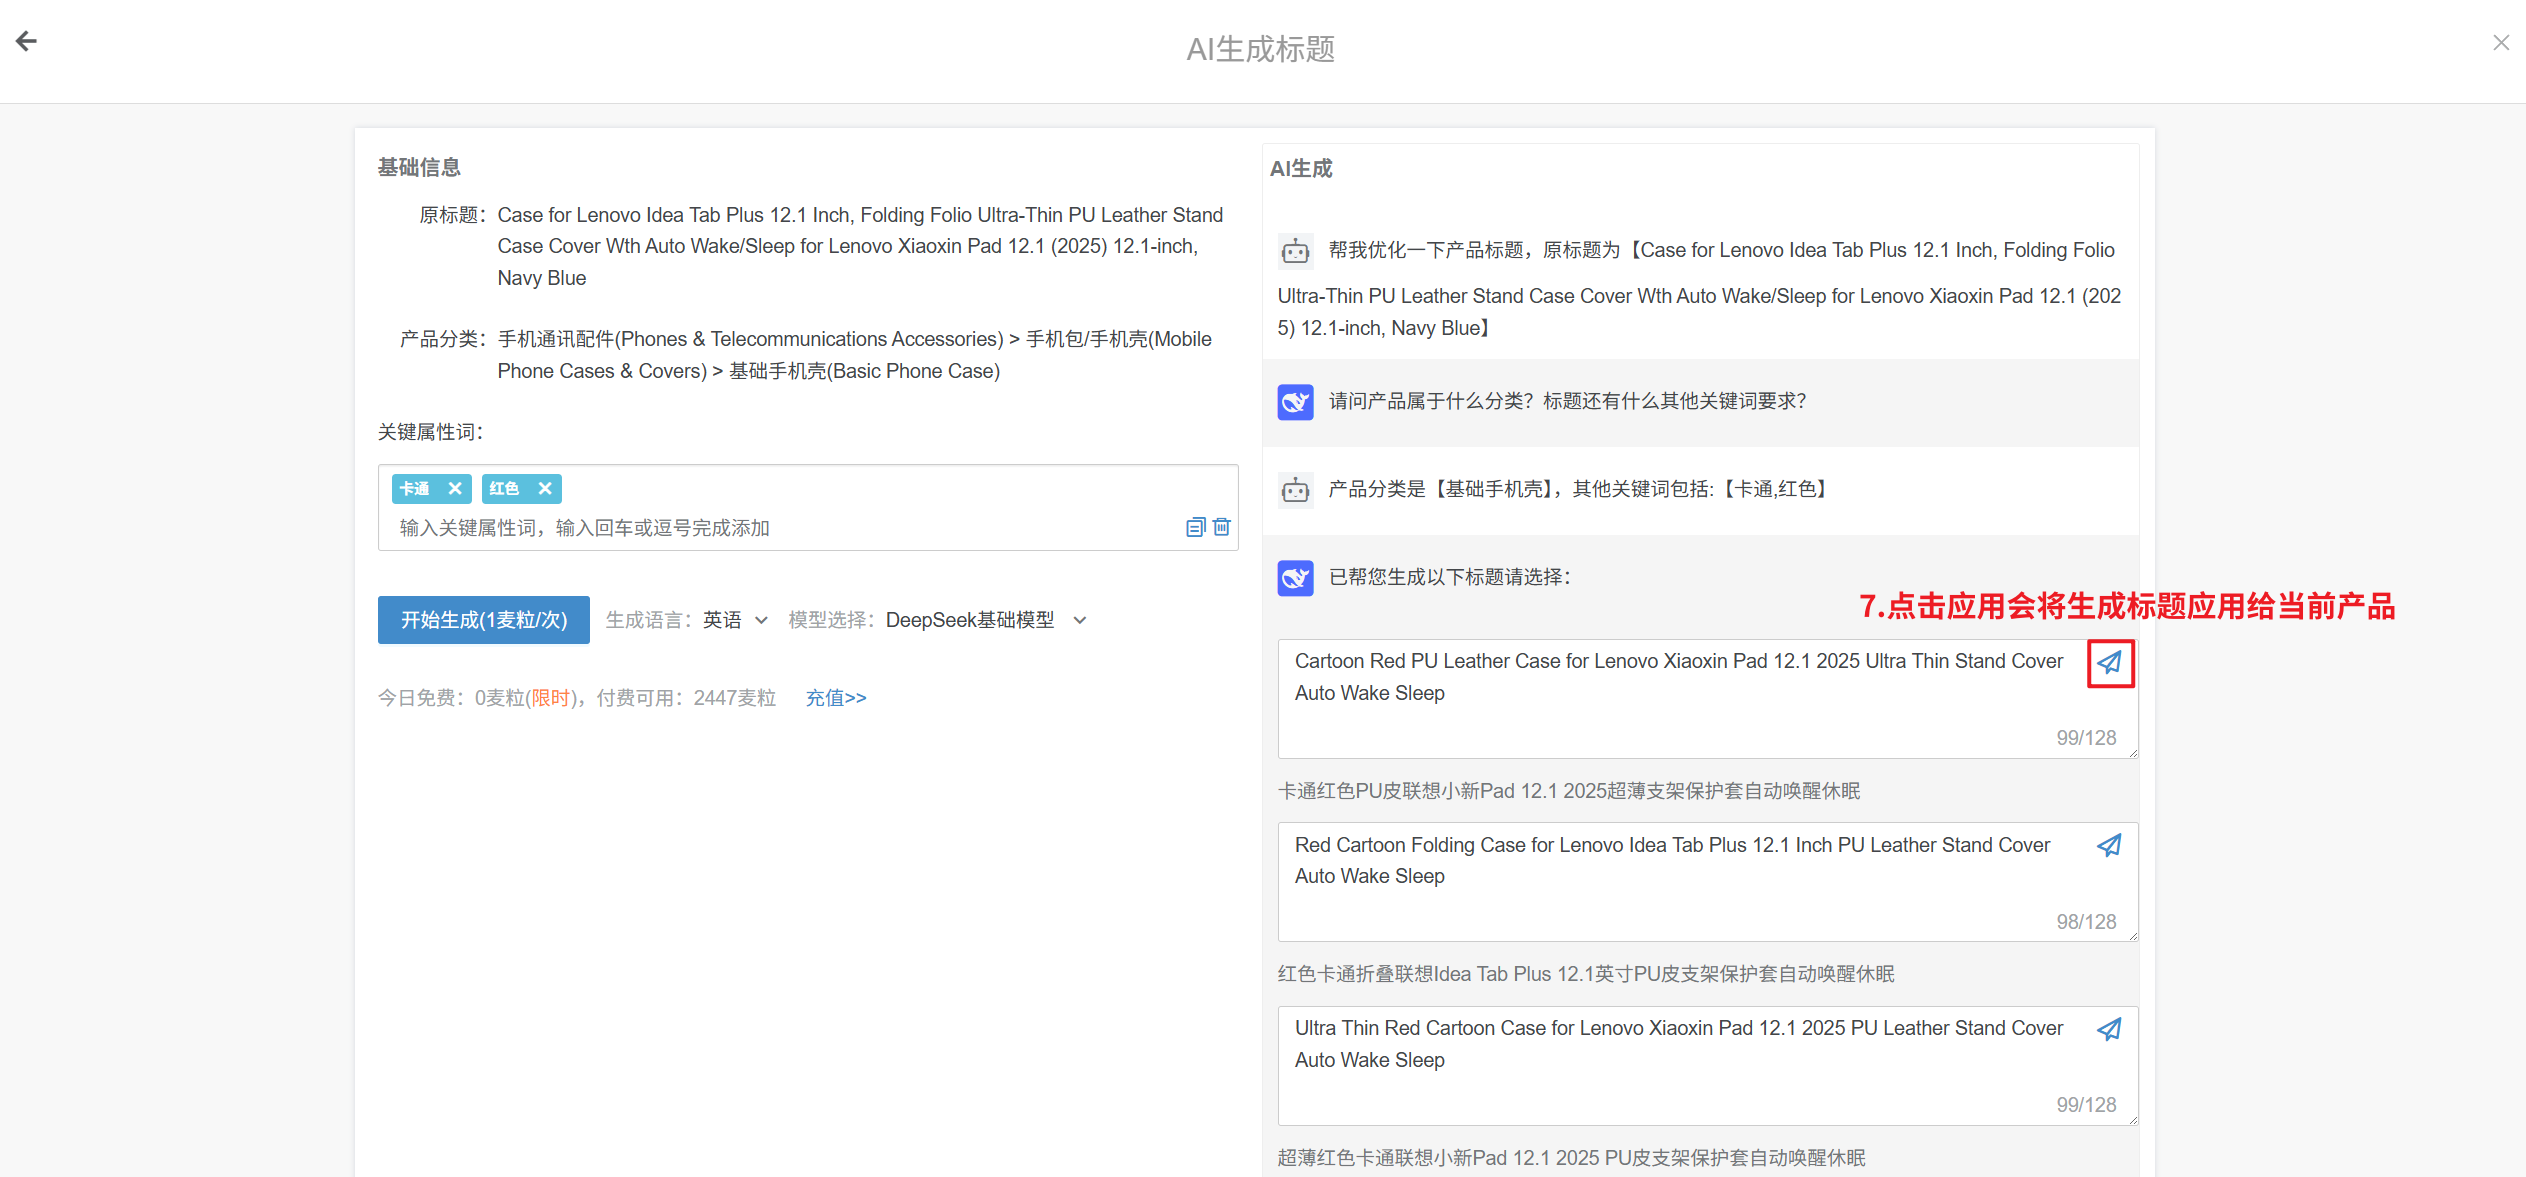2526x1177 pixels.
Task: Apply the first generated Cartoon Red title
Action: pos(2109,663)
